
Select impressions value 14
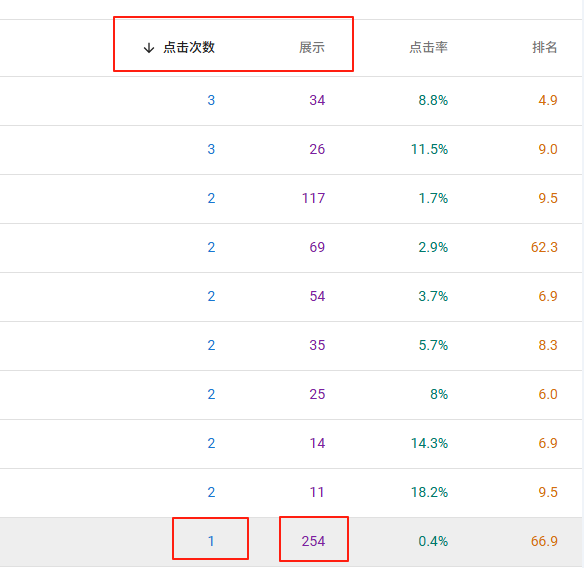[x=317, y=443]
